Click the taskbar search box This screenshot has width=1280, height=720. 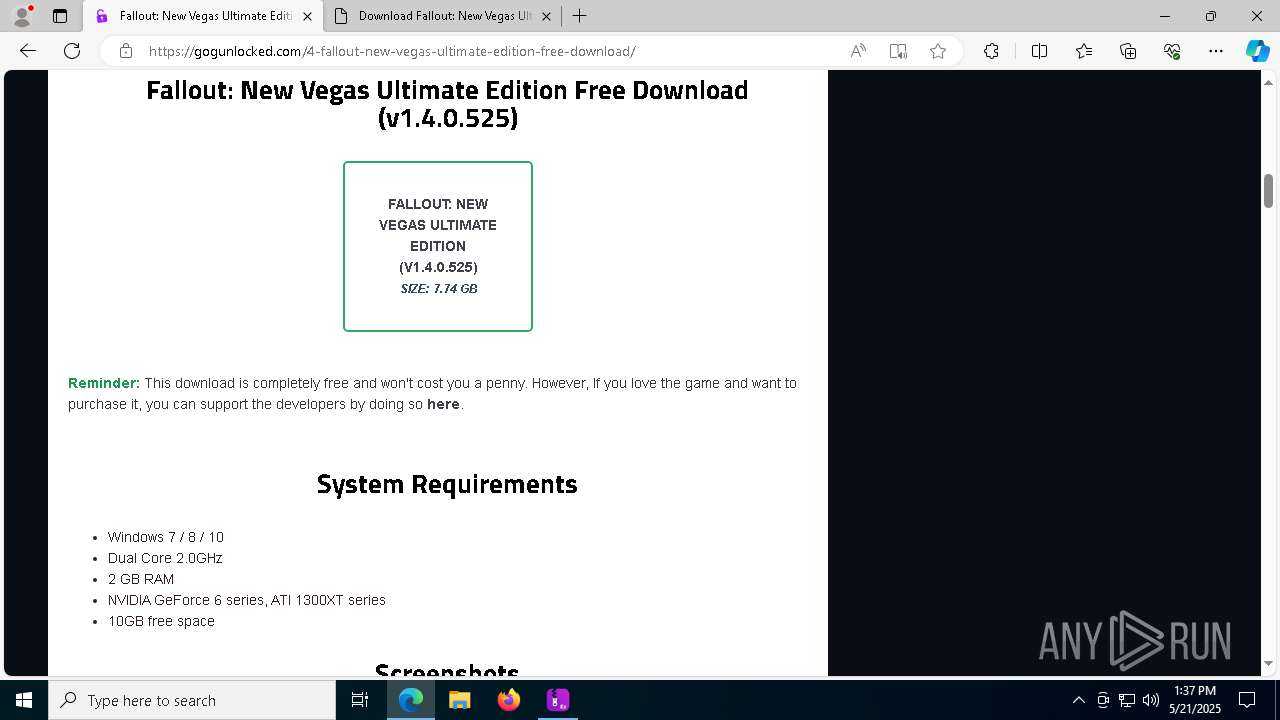pyautogui.click(x=192, y=700)
